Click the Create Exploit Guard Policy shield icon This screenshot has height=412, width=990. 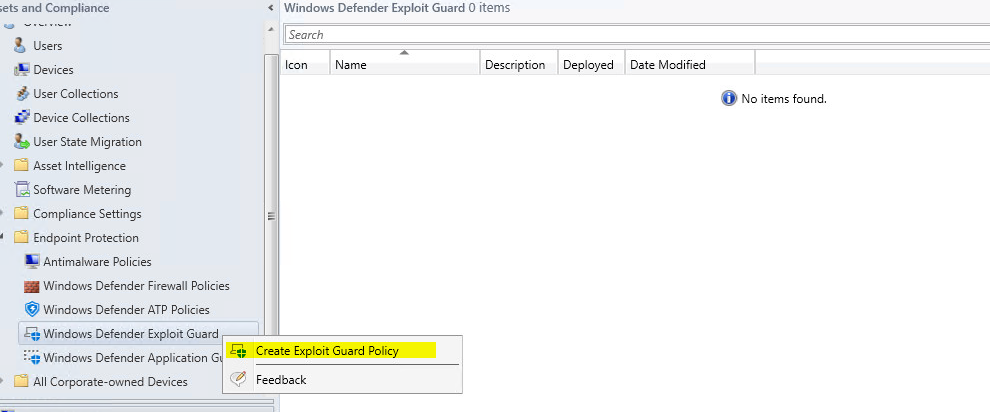[x=239, y=351]
